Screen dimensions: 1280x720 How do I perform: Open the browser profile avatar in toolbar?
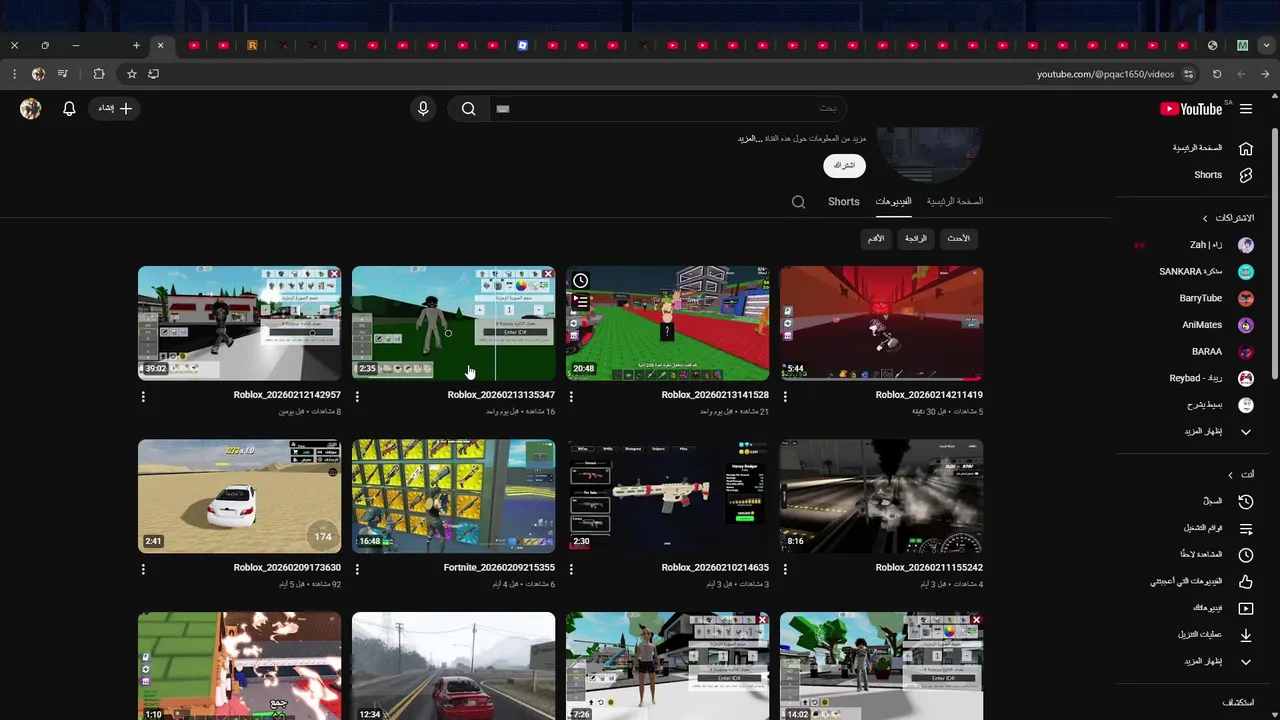tap(38, 74)
